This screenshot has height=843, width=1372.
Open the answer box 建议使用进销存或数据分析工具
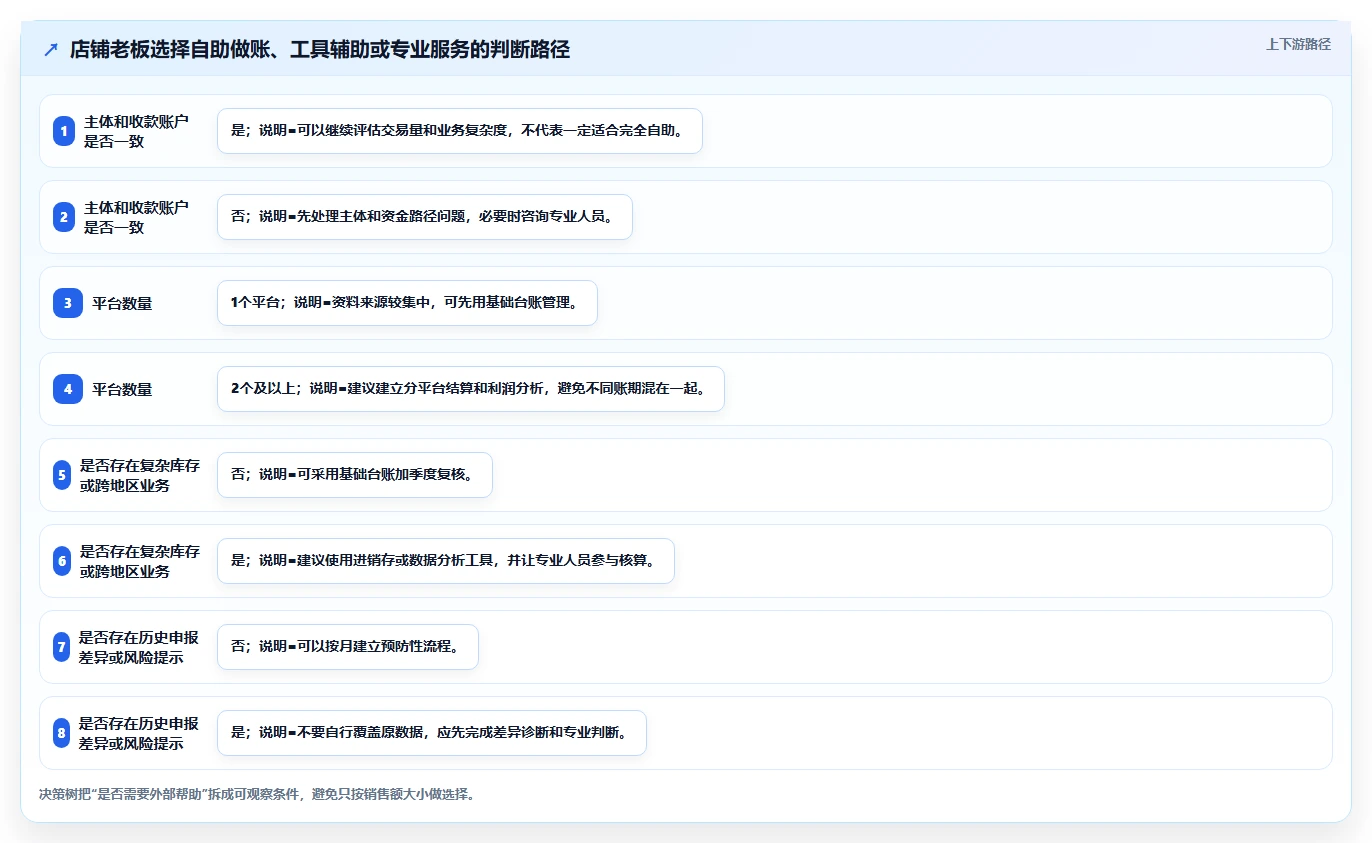pyautogui.click(x=446, y=561)
